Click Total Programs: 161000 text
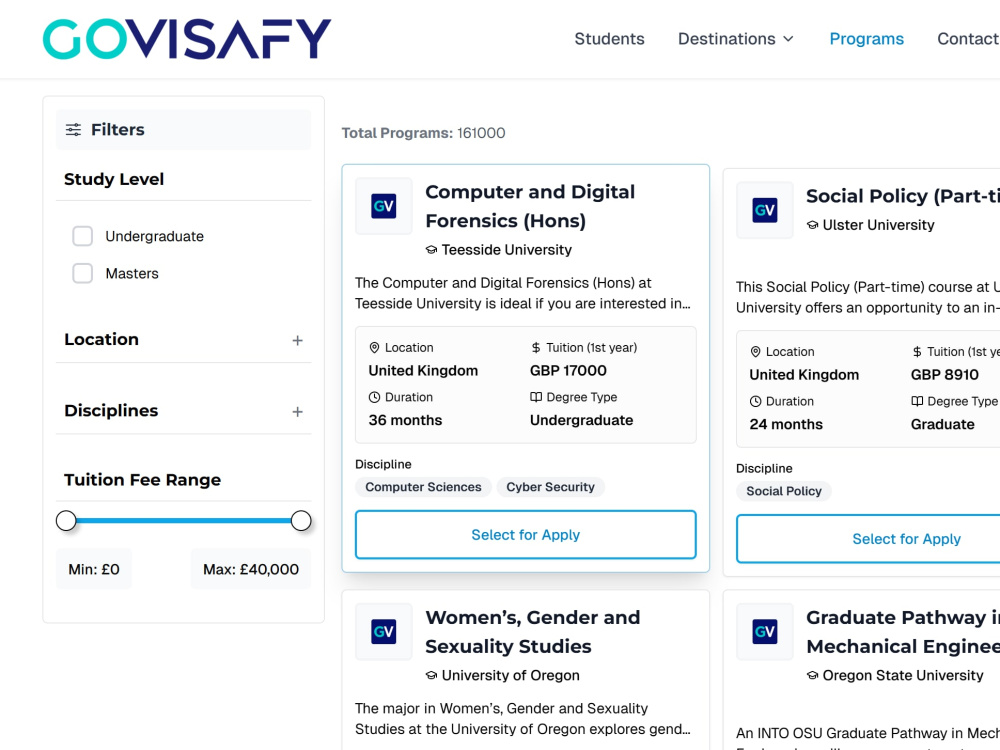The height and width of the screenshot is (750, 1000). (x=423, y=133)
